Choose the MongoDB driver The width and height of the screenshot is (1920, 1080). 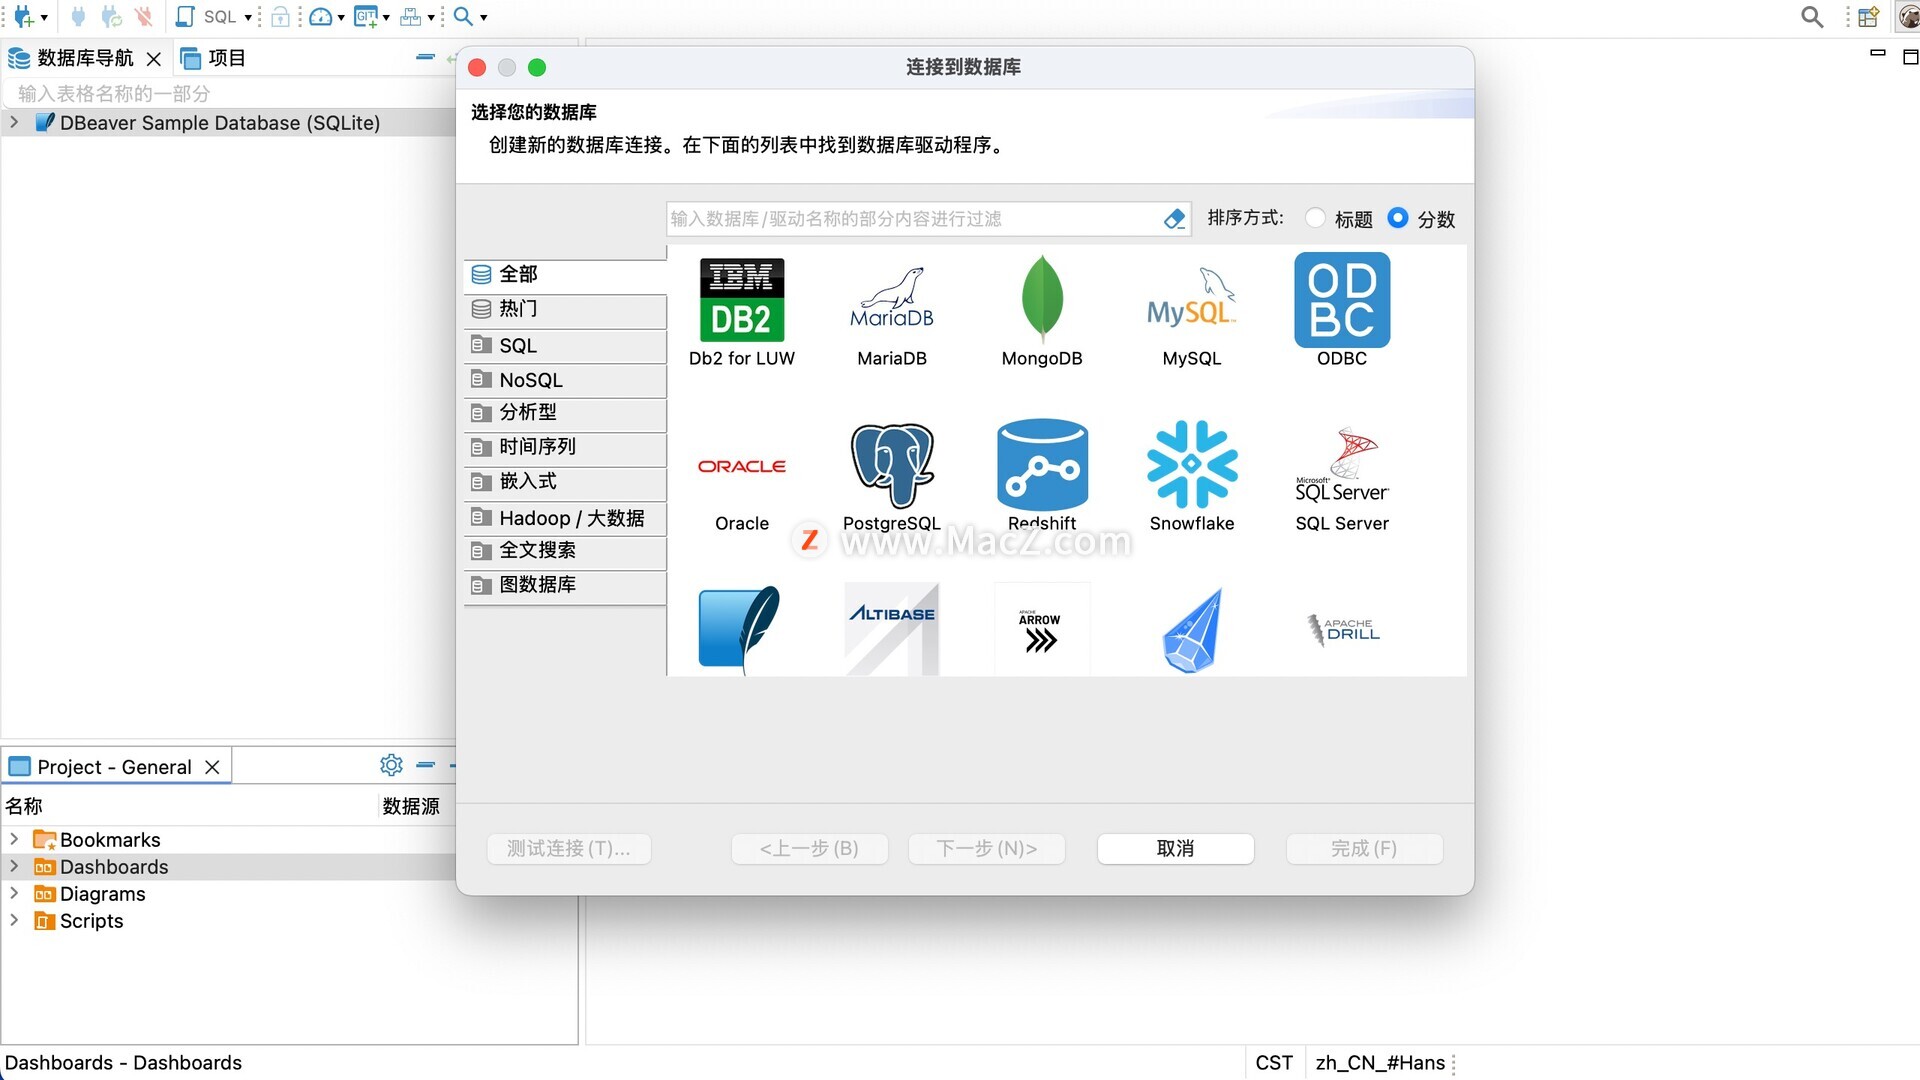(1042, 312)
